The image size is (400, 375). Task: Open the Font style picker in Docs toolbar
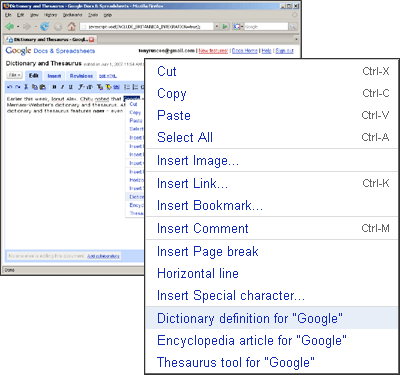[81, 87]
